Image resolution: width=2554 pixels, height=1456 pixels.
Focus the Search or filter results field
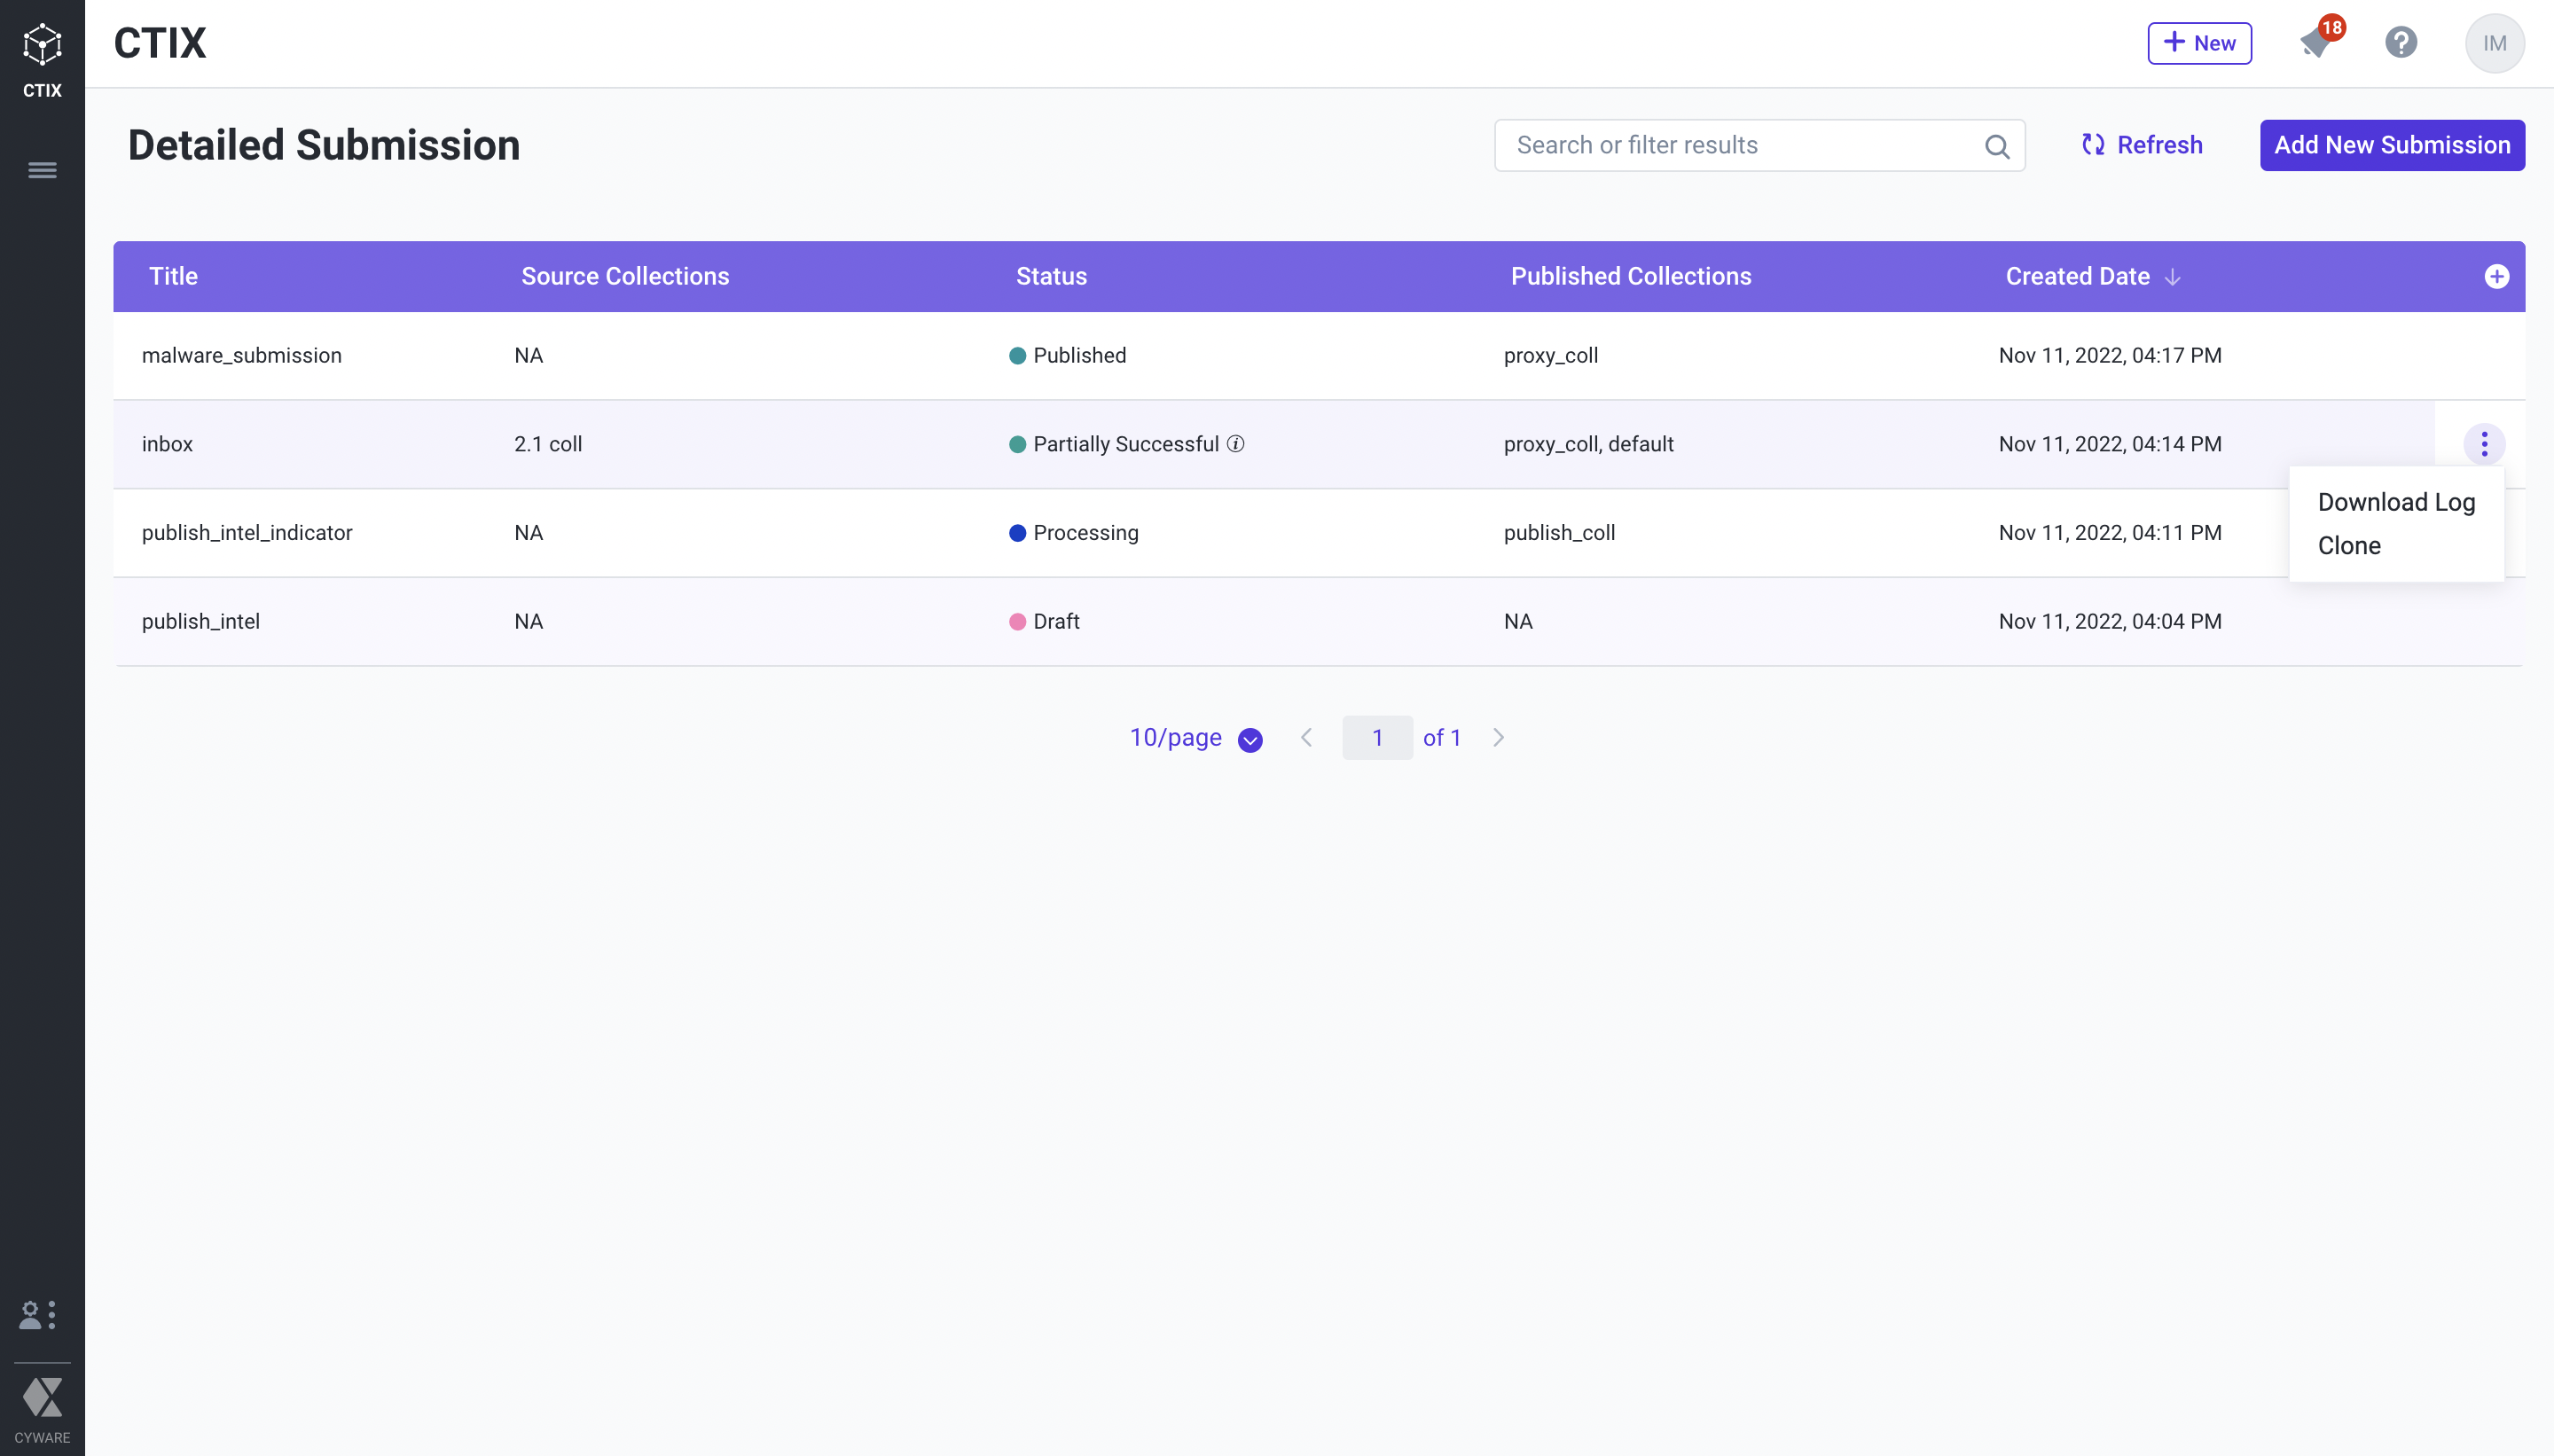pyautogui.click(x=1740, y=145)
